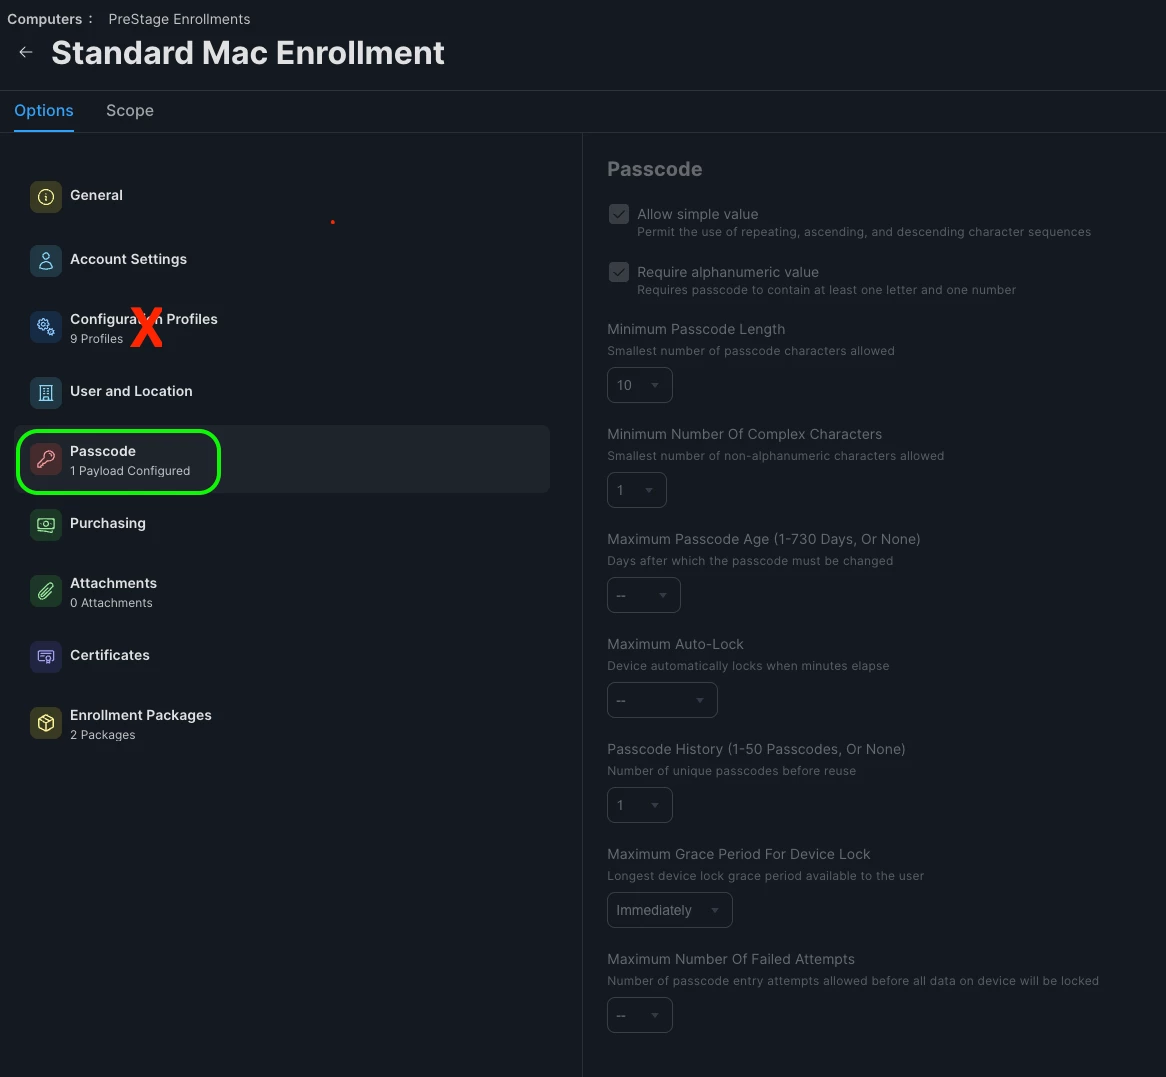Click the 'Standard Mac Enrollment' page title
Image resolution: width=1166 pixels, height=1077 pixels.
(x=248, y=53)
